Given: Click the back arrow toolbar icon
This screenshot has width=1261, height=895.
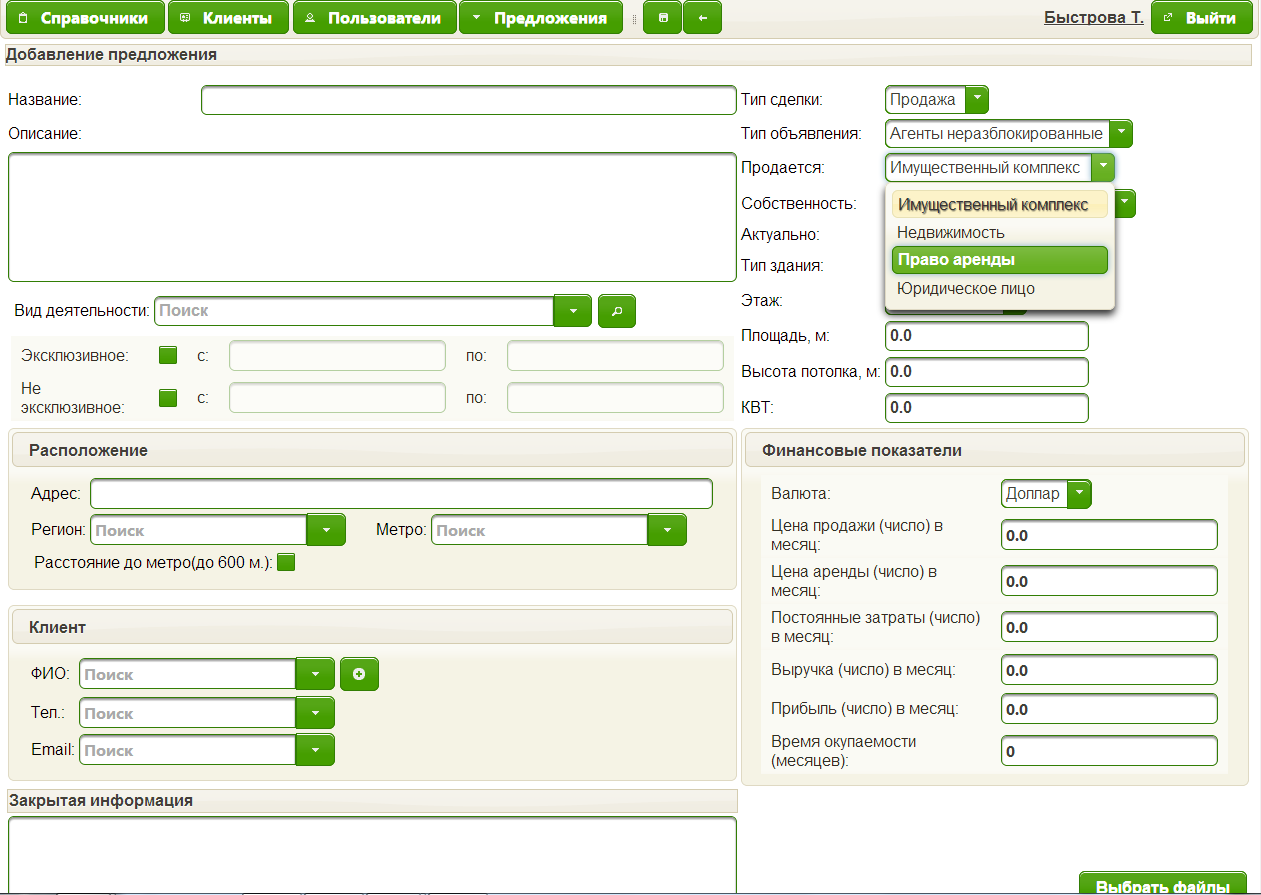Looking at the screenshot, I should pyautogui.click(x=702, y=18).
